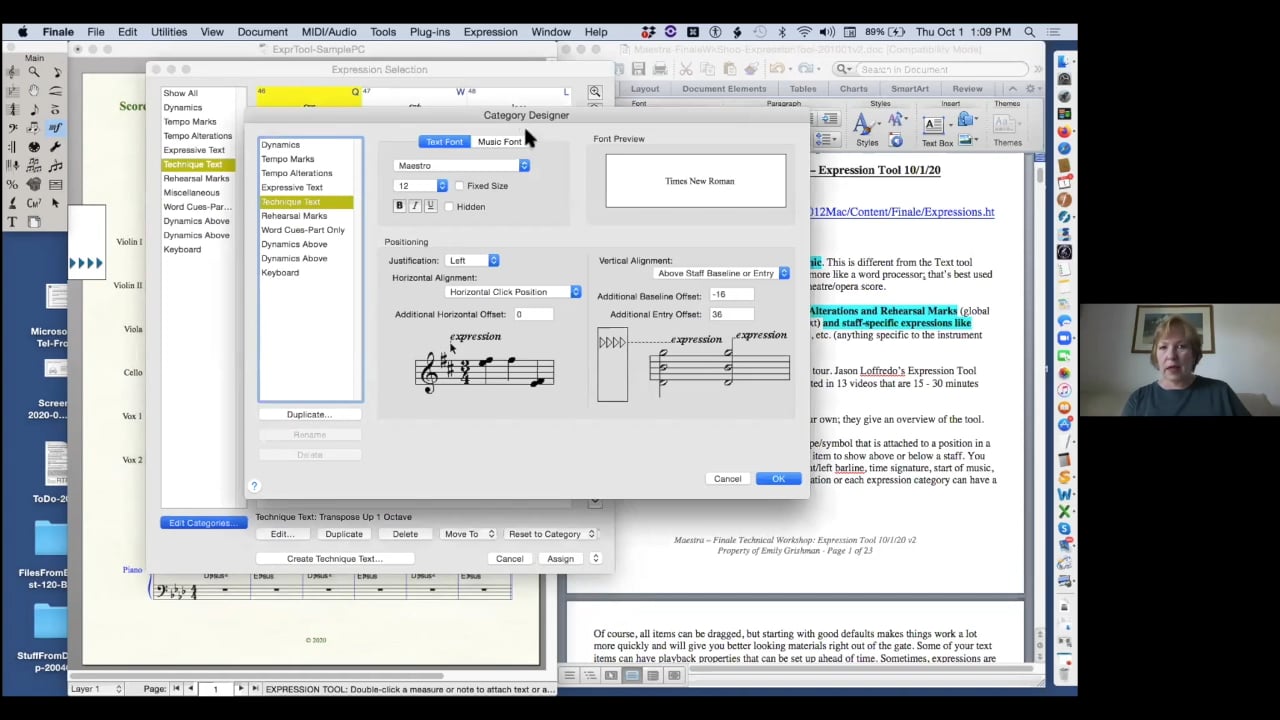Select the arrow Selection tool
Viewport: 1280px width, 720px height.
click(56, 203)
